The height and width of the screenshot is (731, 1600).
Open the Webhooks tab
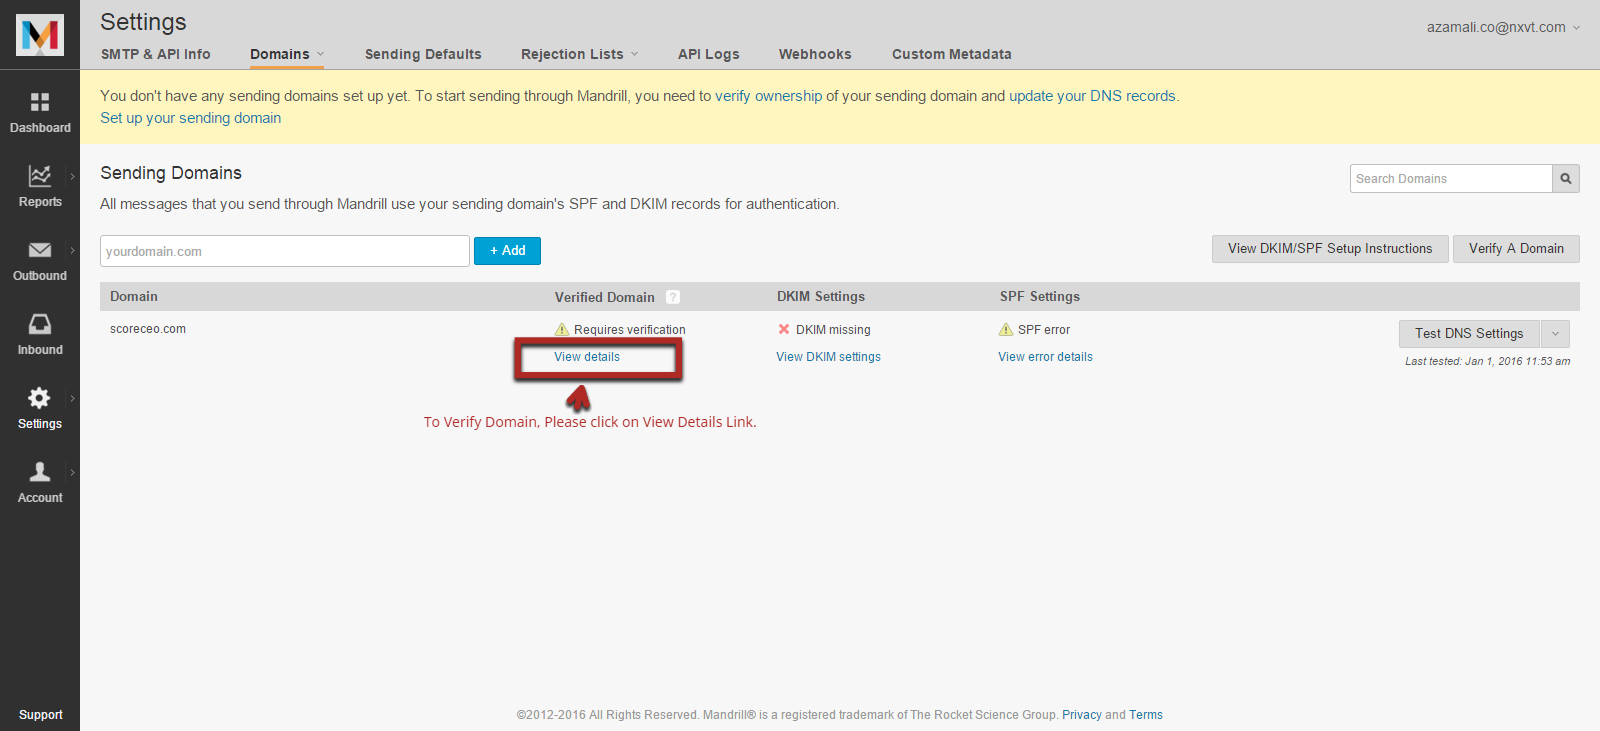[815, 54]
